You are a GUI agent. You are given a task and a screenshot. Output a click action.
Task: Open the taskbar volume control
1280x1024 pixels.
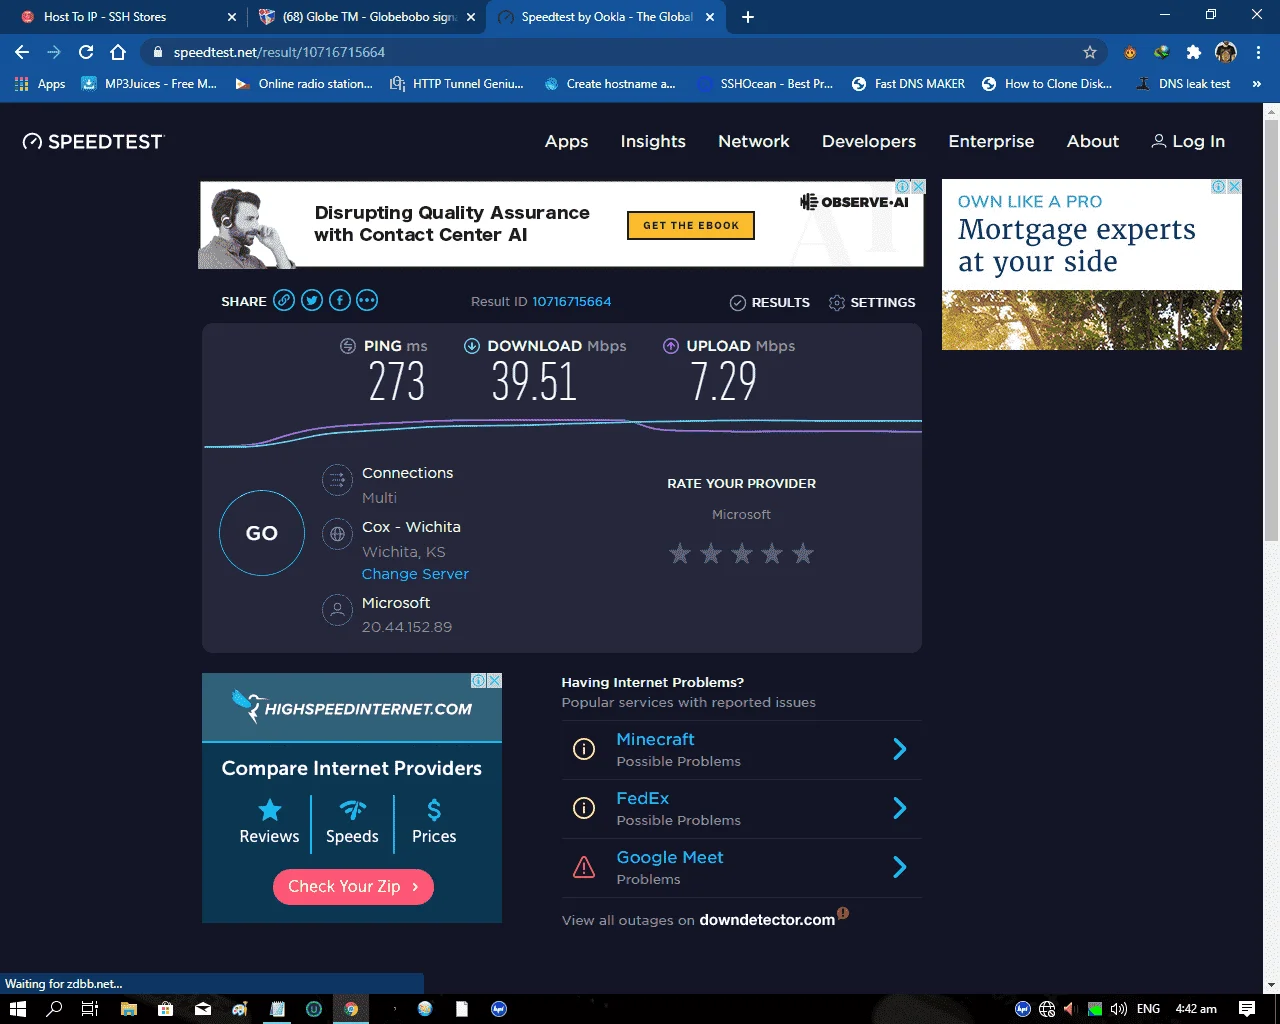pyautogui.click(x=1119, y=1009)
